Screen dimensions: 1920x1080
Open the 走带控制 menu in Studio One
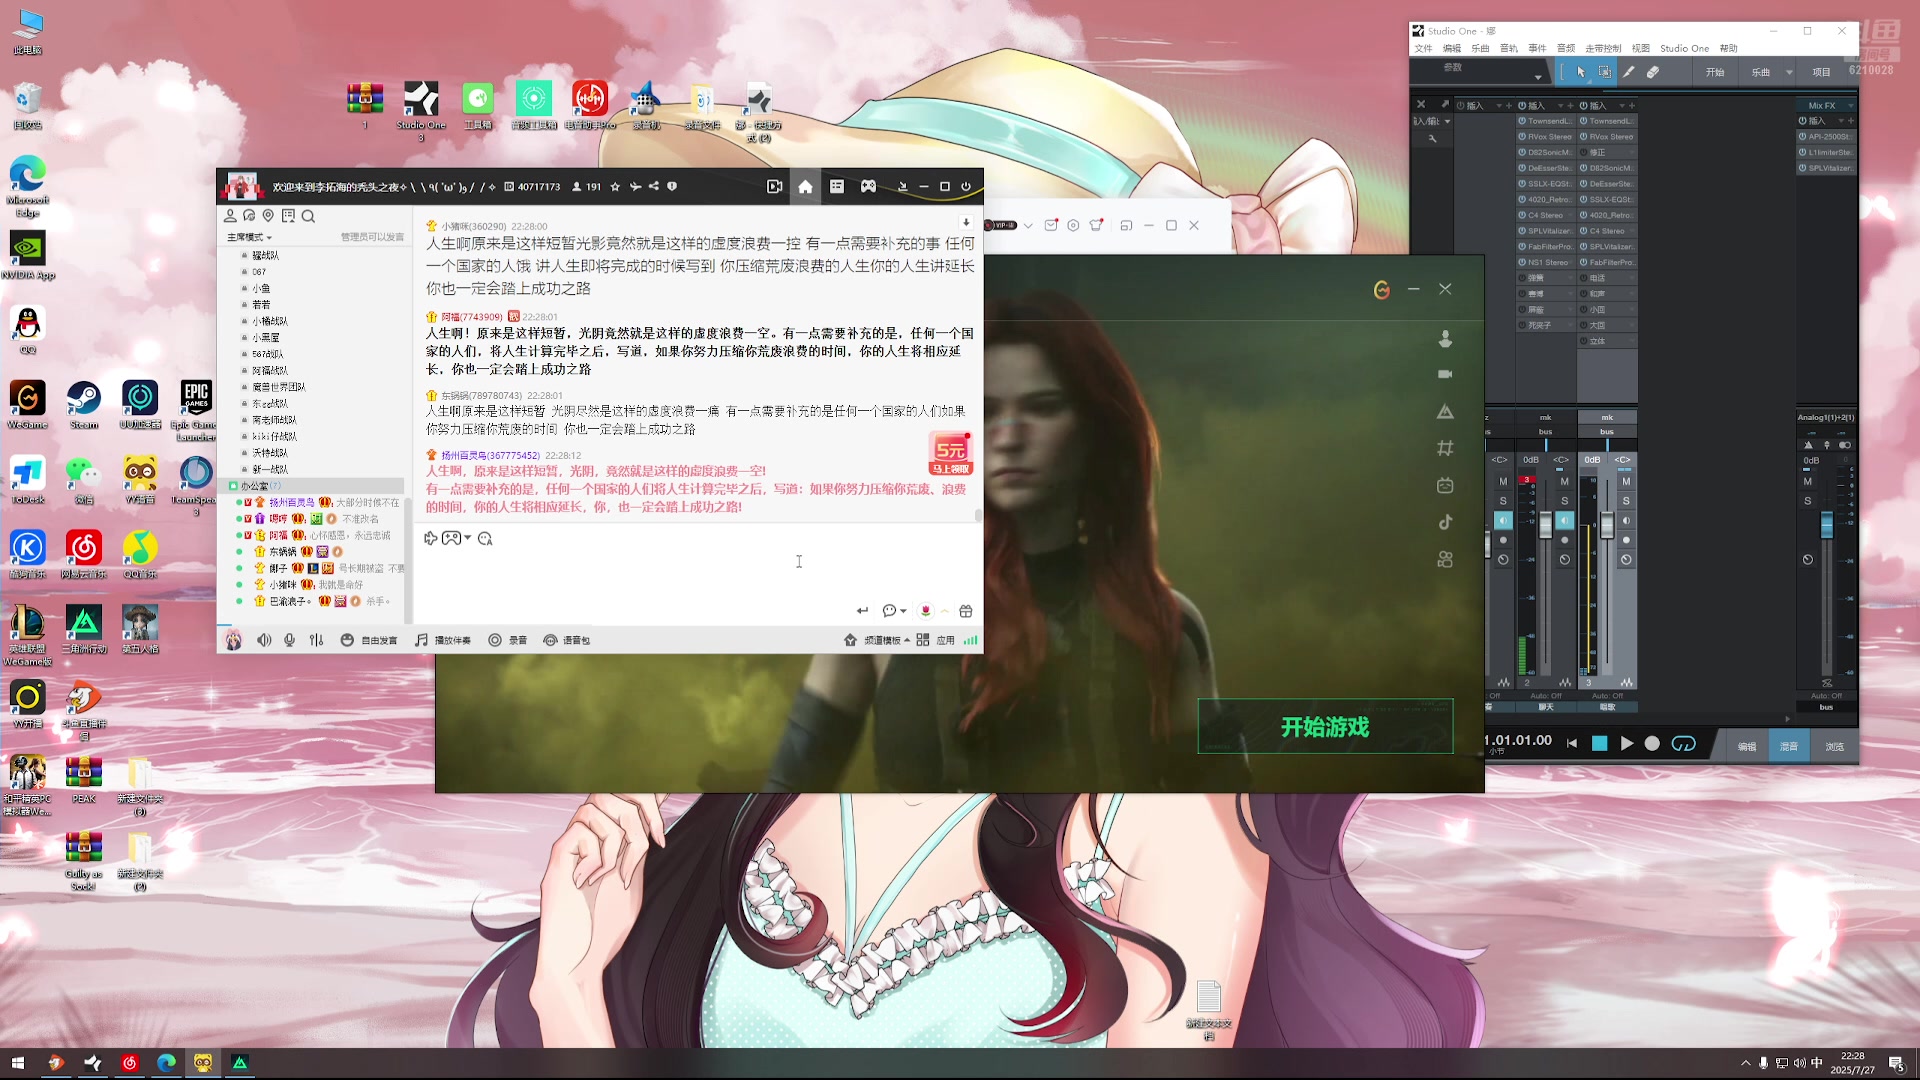click(1603, 48)
